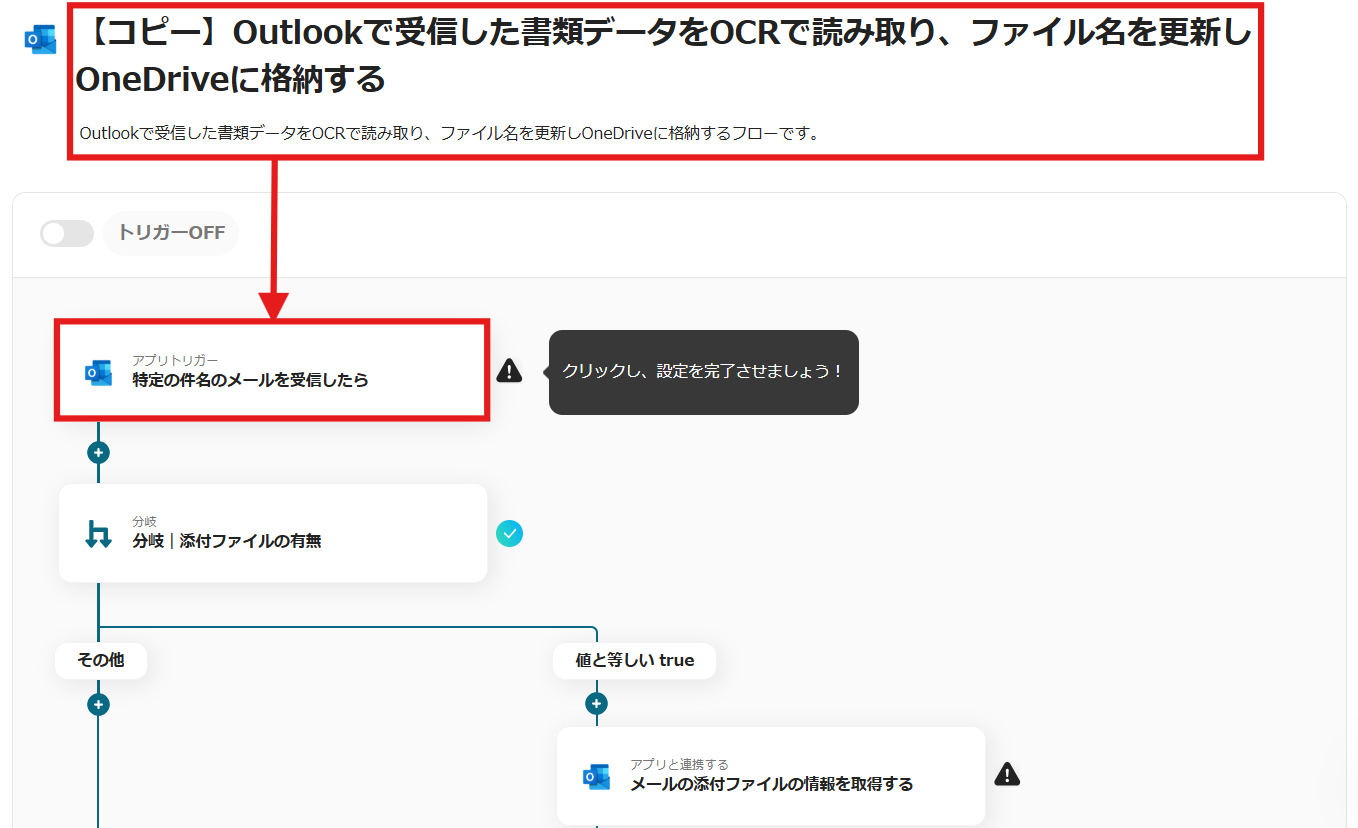
Task: Open the 特定の件名のメールを受信したら trigger step
Action: click(x=272, y=370)
